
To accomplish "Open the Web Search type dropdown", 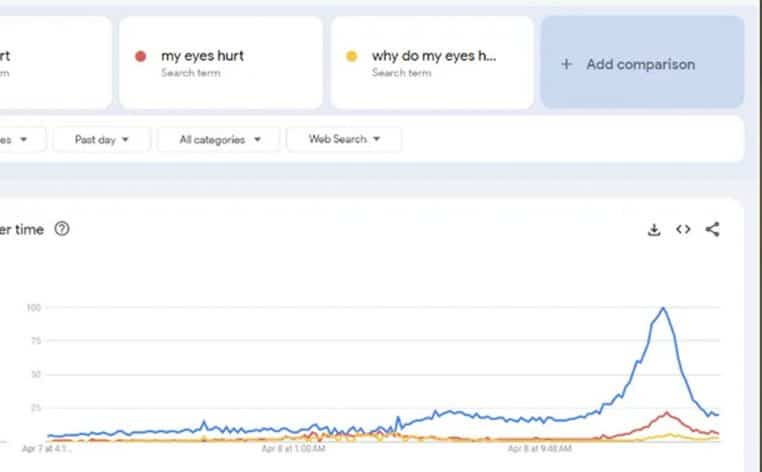I will pos(344,139).
